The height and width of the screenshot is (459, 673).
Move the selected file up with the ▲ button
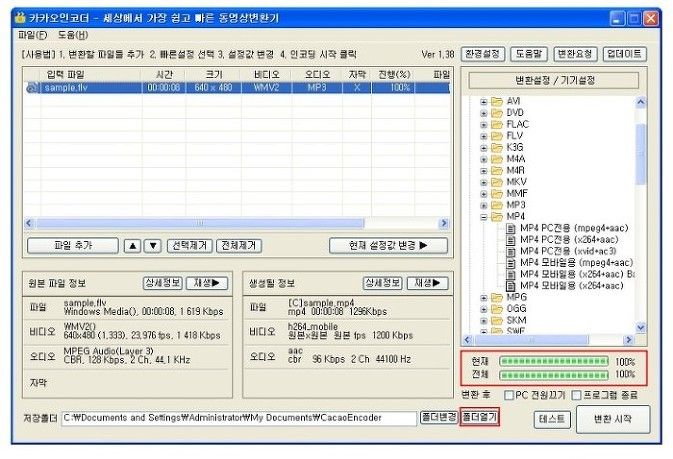tap(133, 246)
